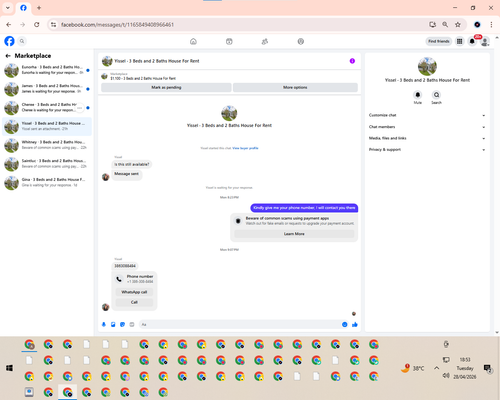
Task: Click the Learn More scam warning button
Action: coord(294,234)
